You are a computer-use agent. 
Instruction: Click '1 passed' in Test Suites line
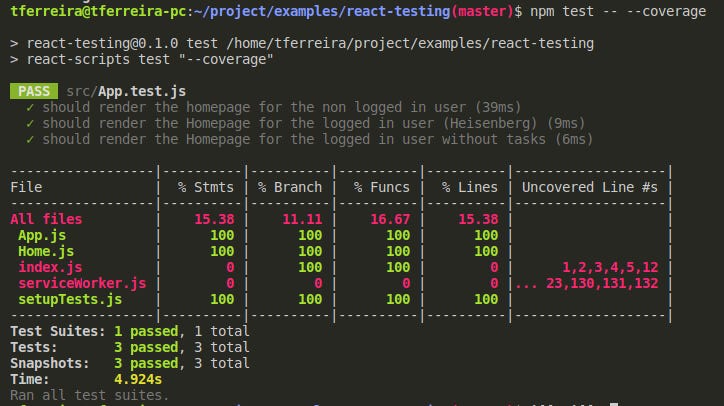(x=146, y=331)
